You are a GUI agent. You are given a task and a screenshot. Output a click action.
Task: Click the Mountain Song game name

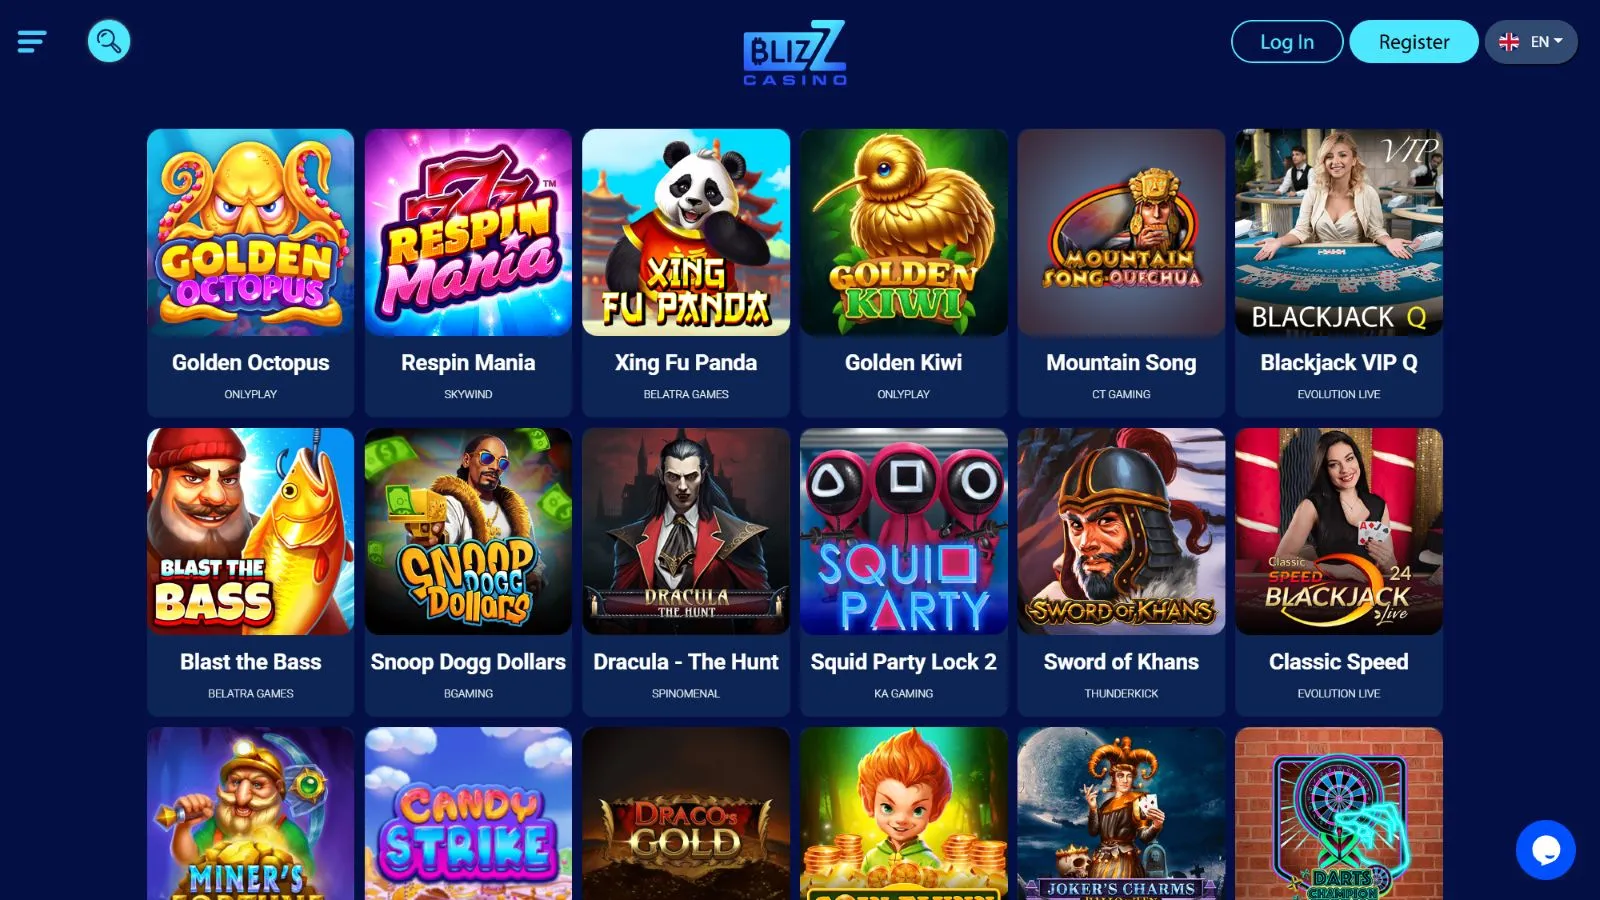point(1121,363)
